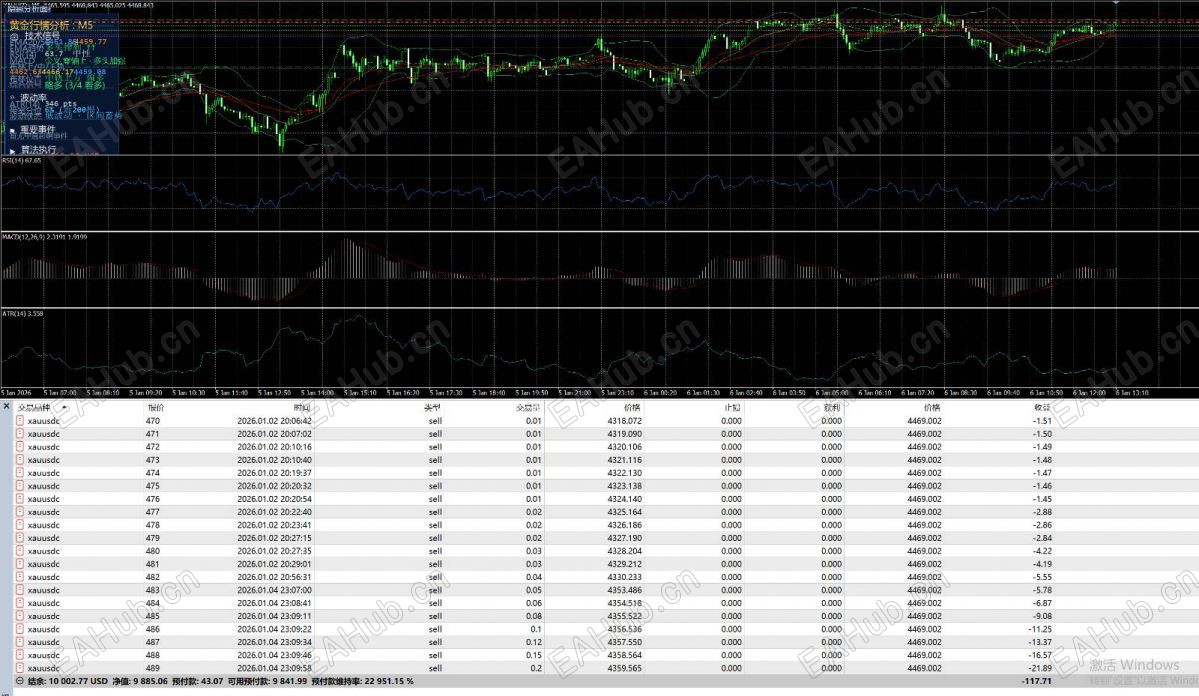
Task: Click the order icon for ticket 484
Action: pos(20,603)
